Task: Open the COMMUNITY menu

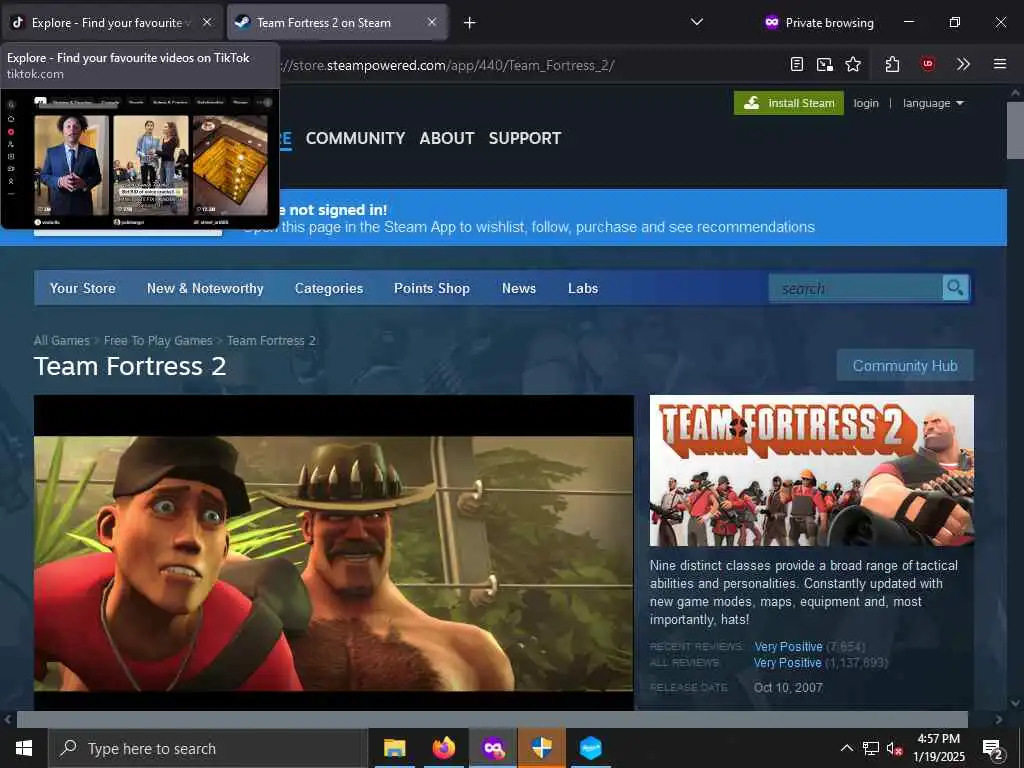Action: tap(355, 138)
